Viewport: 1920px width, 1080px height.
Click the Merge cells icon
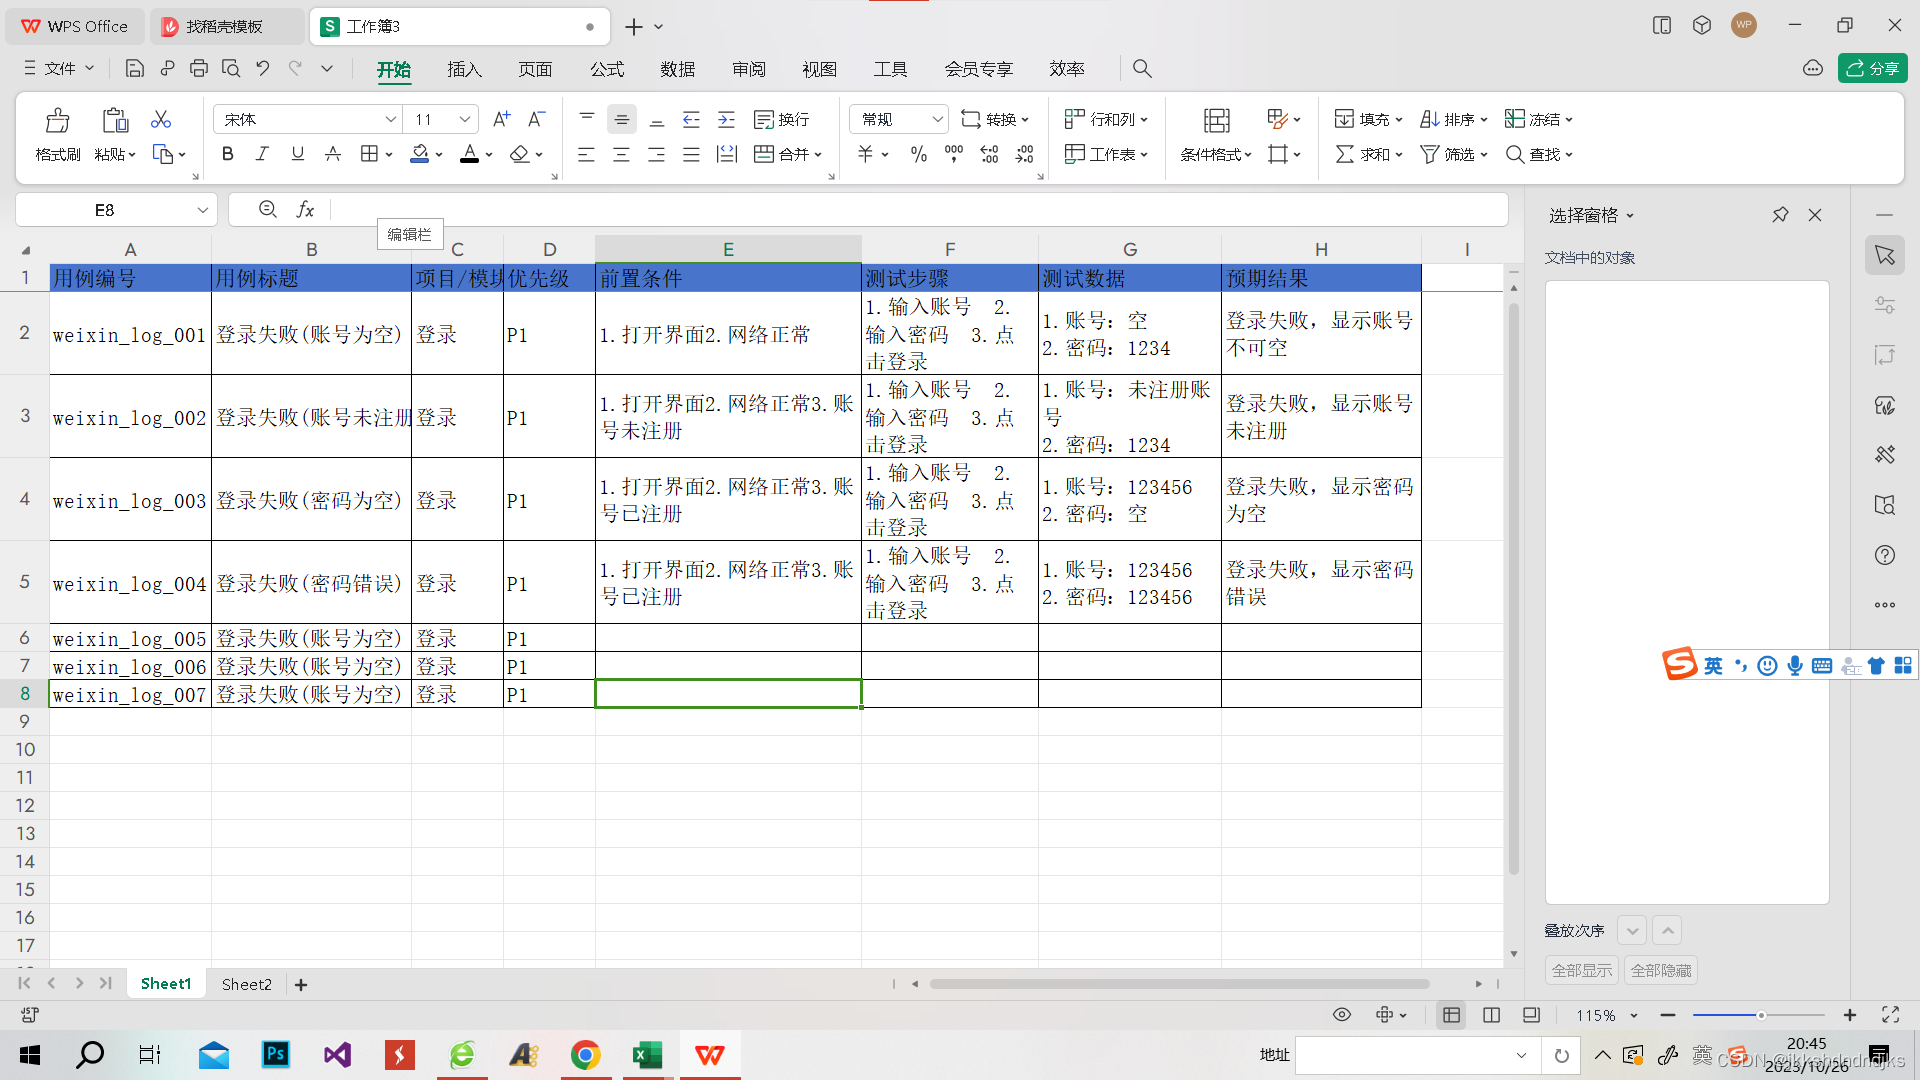(764, 154)
